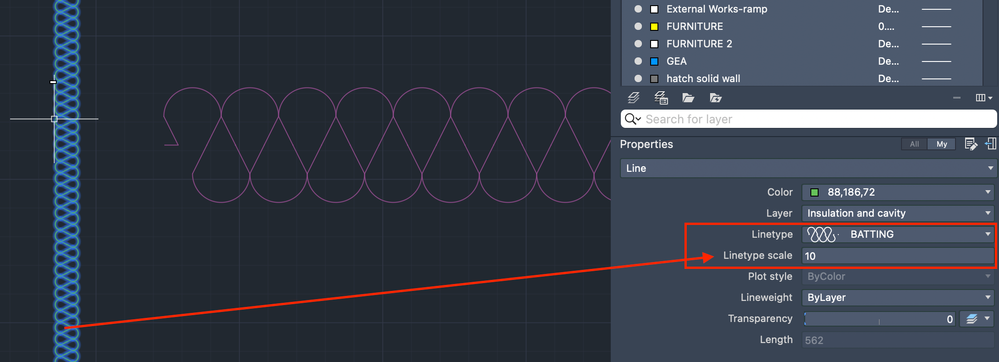
Task: Toggle visibility dot of FURNITURE 2 layer
Action: tap(638, 44)
